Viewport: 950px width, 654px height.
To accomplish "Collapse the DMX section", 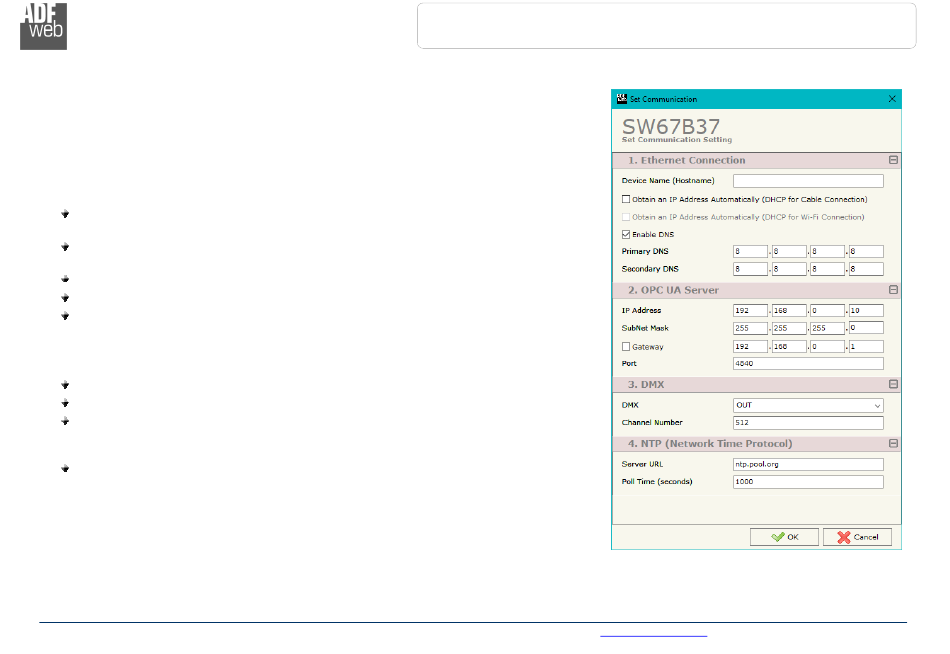I will [893, 384].
